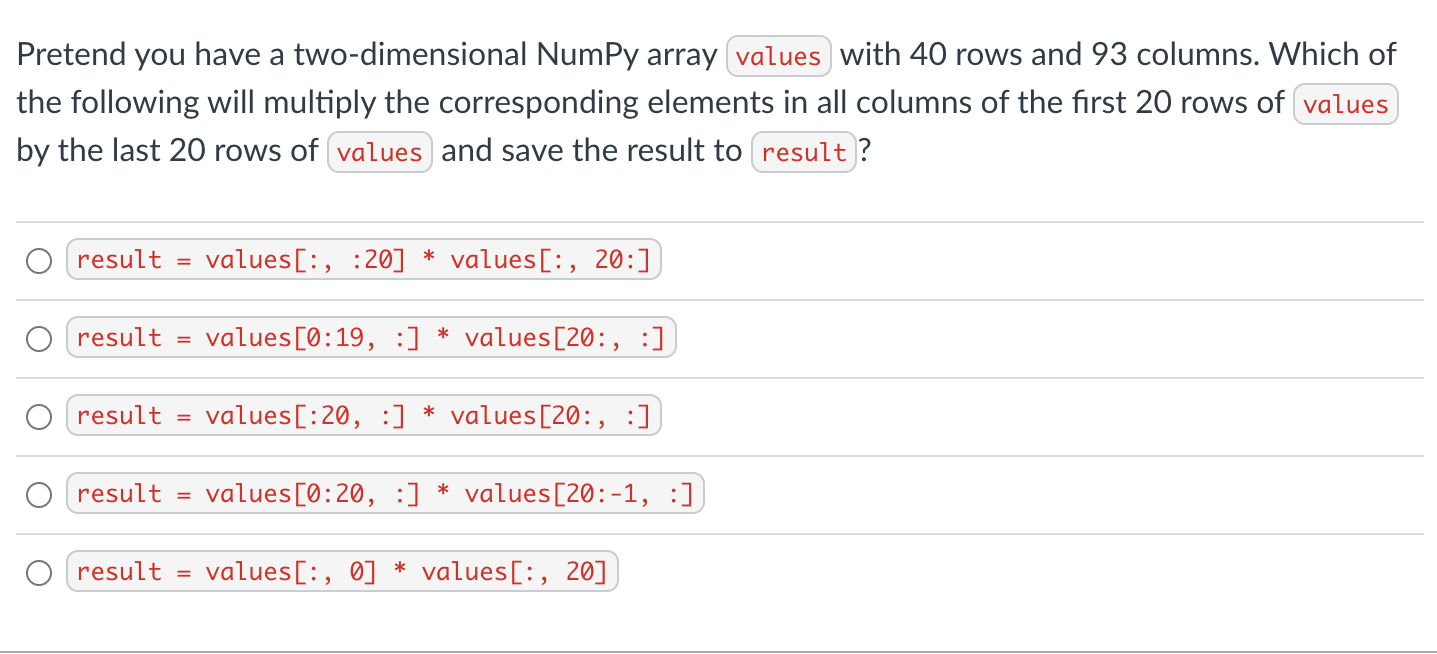Viewport: 1437px width, 654px height.
Task: Pick the radio button for values[:, 0] answer
Action: tap(39, 572)
